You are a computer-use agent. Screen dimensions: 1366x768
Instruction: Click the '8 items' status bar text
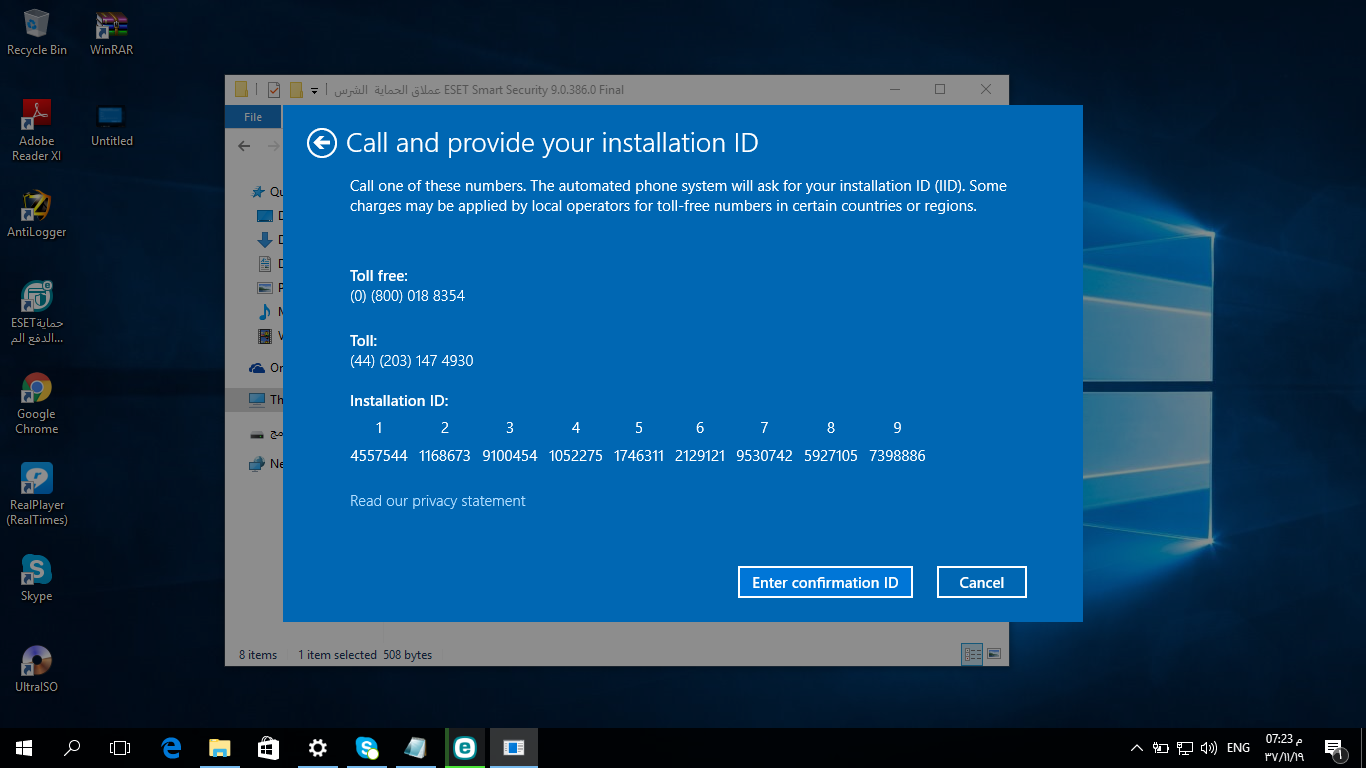[x=258, y=655]
